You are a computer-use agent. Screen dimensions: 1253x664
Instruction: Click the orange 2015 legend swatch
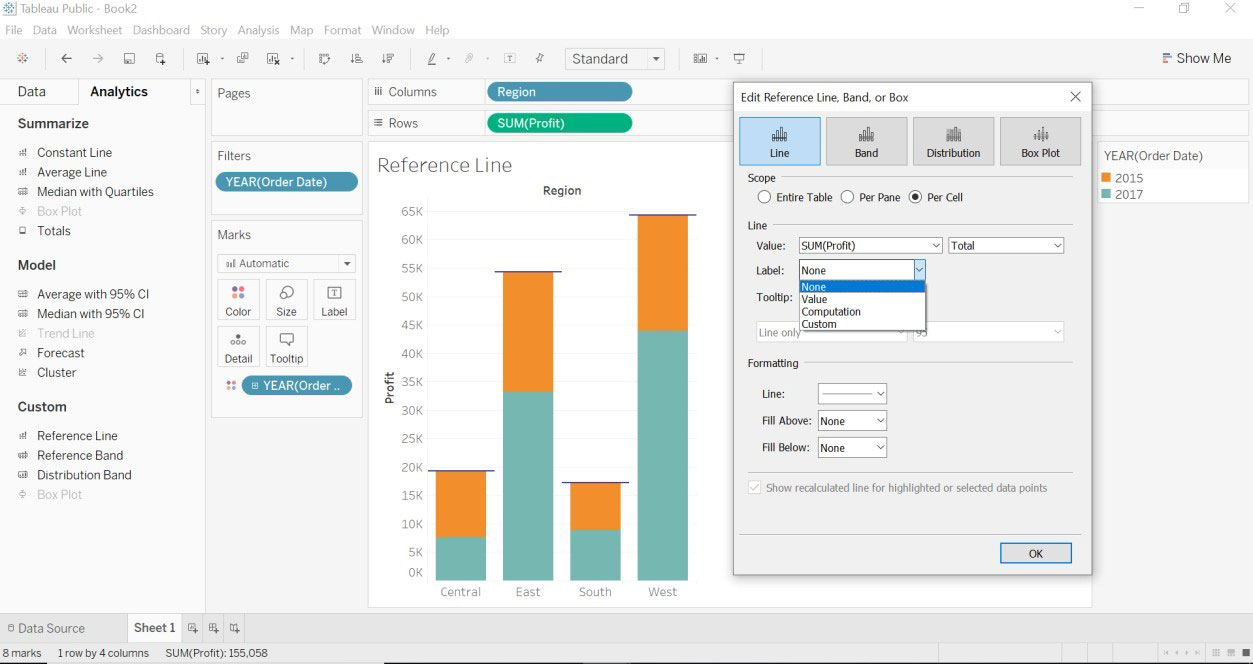[1106, 178]
